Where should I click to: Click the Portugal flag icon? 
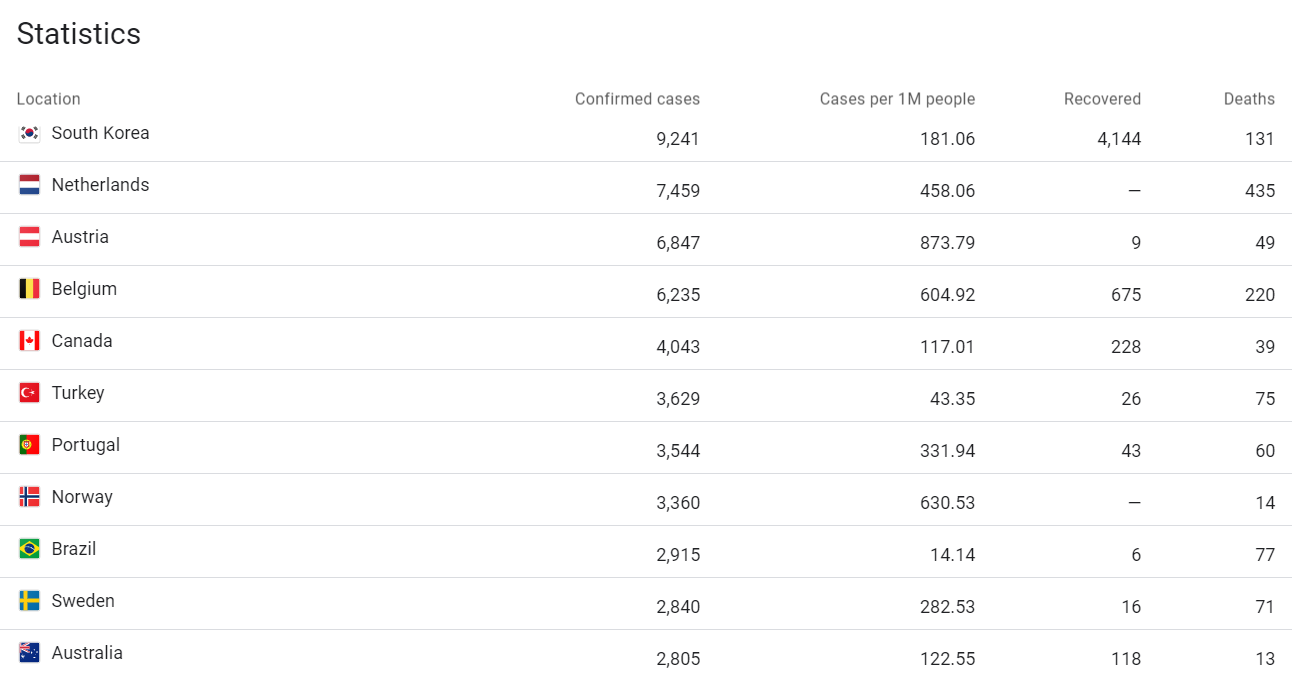29,445
